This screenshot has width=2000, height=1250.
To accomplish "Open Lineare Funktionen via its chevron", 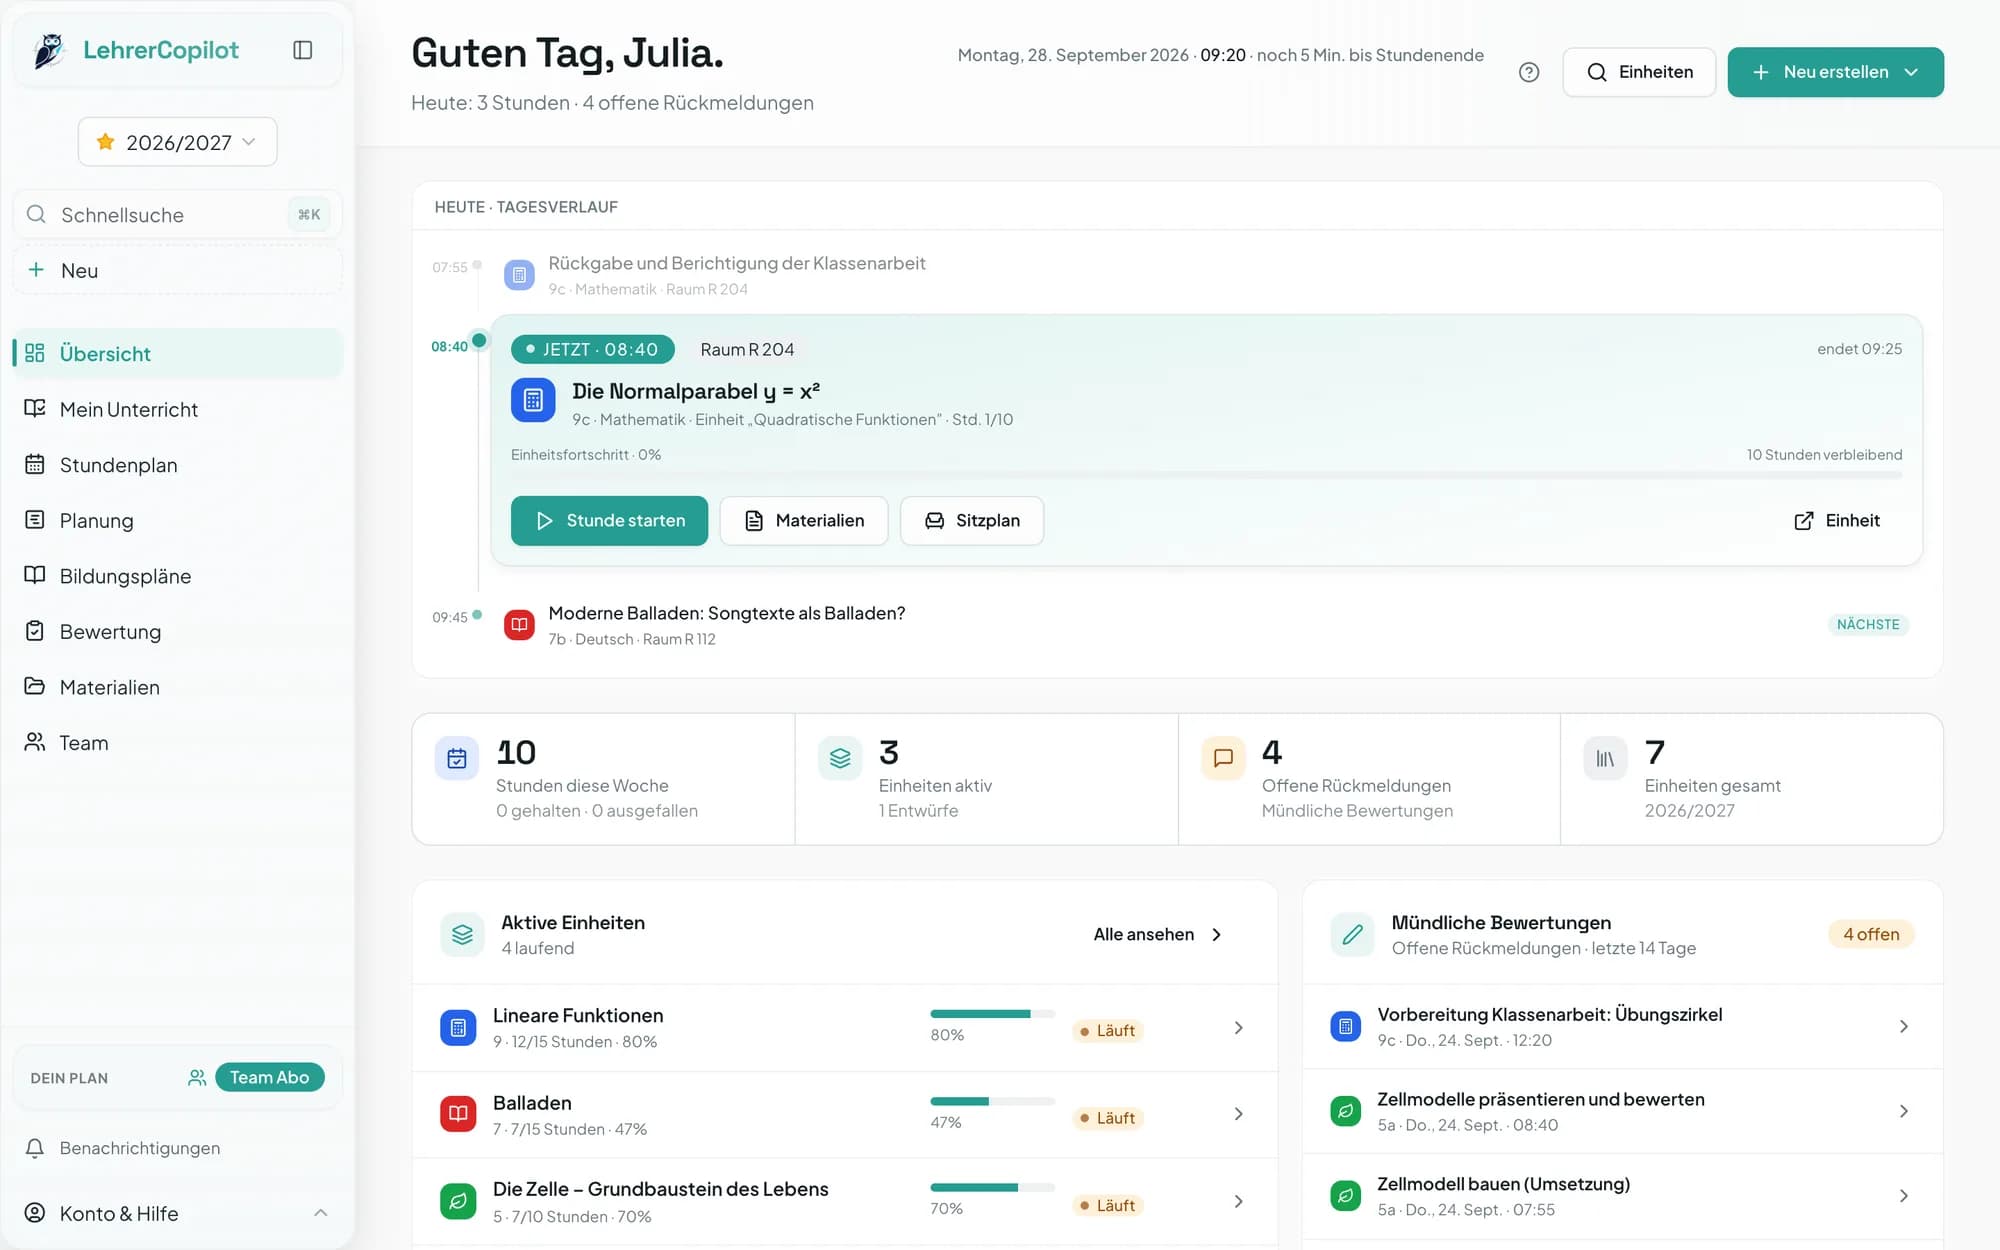I will (x=1239, y=1028).
